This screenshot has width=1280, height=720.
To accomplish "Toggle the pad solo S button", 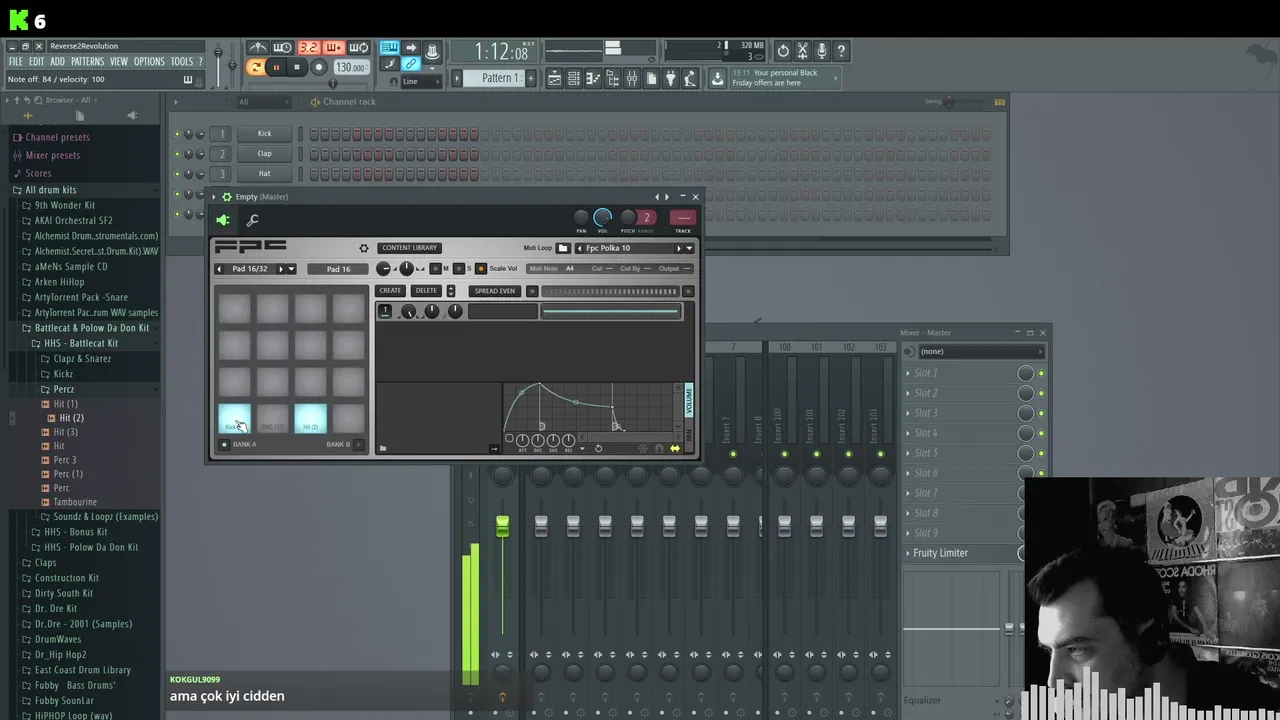I will [x=458, y=269].
